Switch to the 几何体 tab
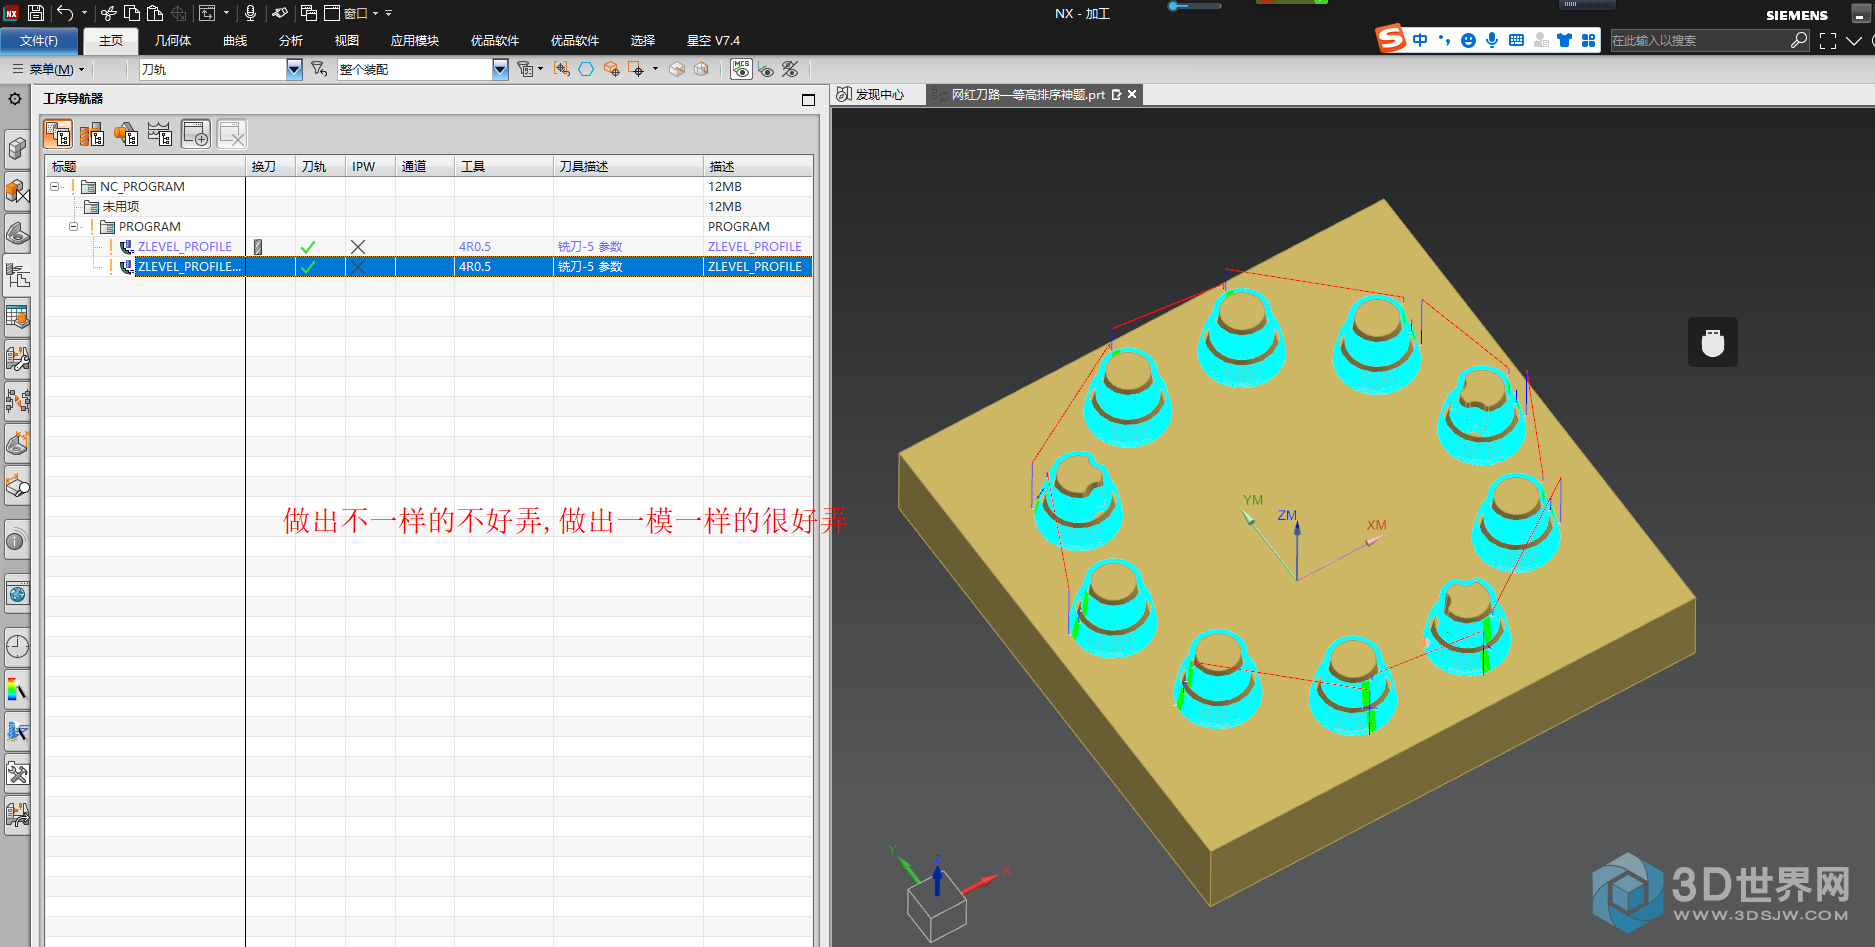The height and width of the screenshot is (947, 1875). [x=173, y=41]
